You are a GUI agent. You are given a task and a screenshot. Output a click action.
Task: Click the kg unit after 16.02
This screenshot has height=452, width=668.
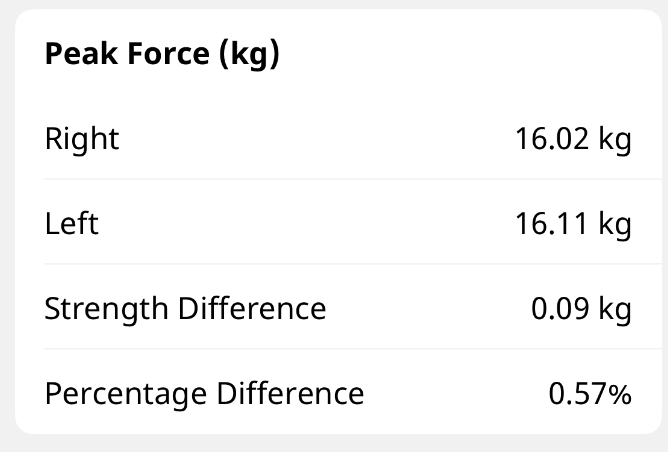[614, 139]
